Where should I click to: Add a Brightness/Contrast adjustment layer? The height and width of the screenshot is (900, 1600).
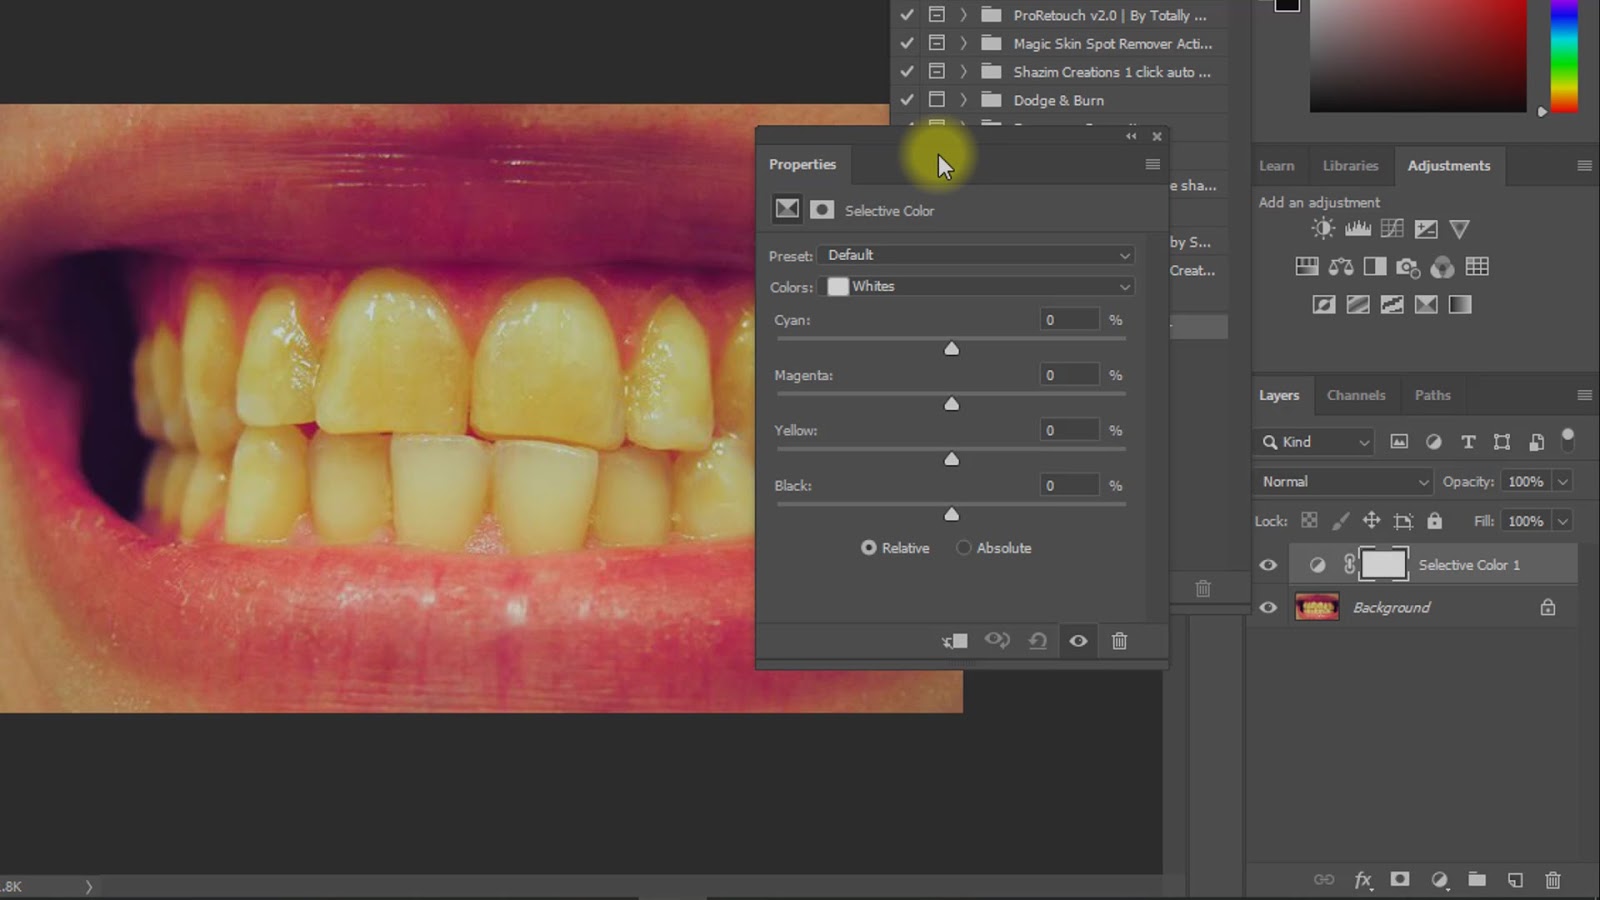point(1322,228)
